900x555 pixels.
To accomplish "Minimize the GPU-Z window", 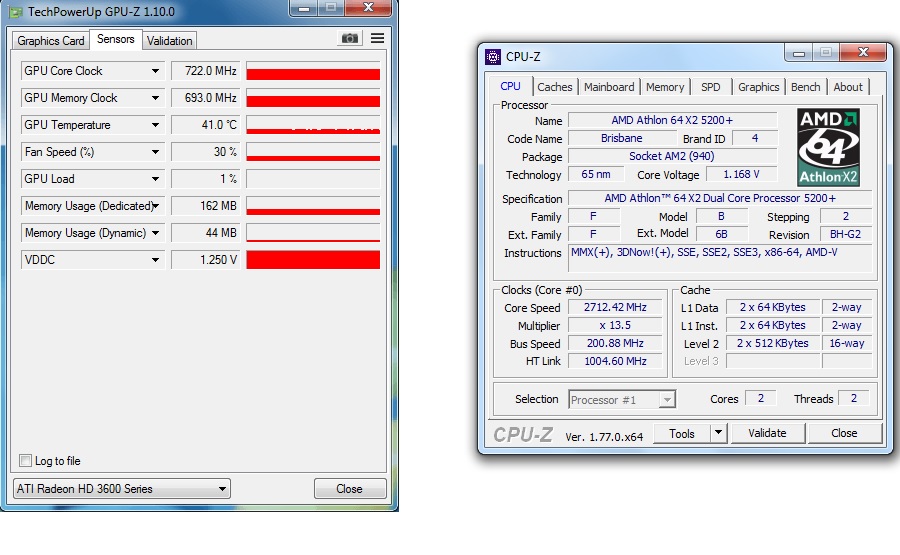I will click(304, 8).
